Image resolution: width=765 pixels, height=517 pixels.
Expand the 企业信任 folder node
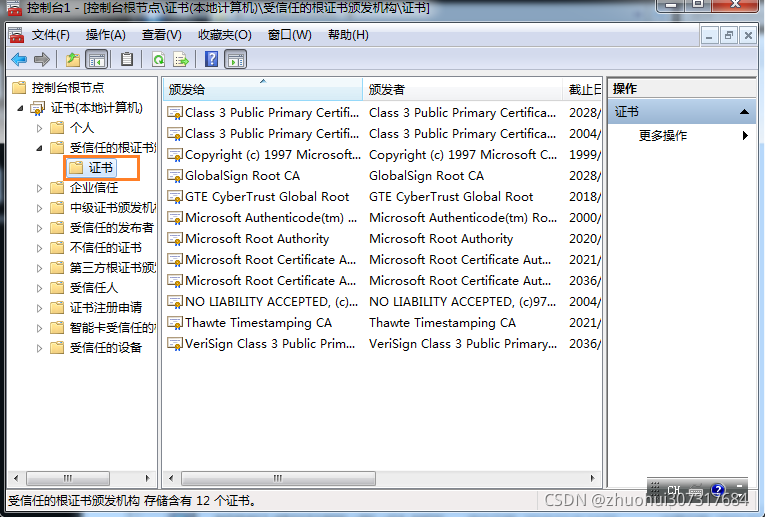click(x=40, y=188)
